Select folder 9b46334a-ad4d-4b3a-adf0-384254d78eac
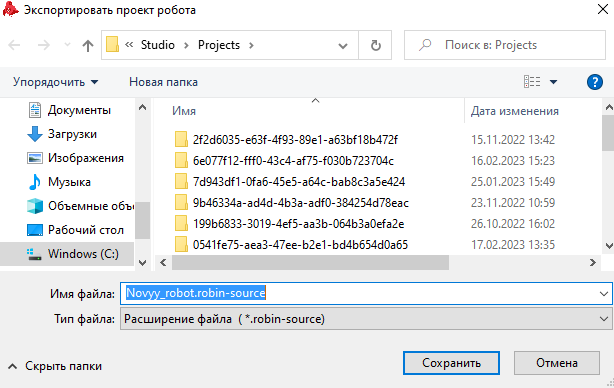This screenshot has width=614, height=388. point(300,203)
